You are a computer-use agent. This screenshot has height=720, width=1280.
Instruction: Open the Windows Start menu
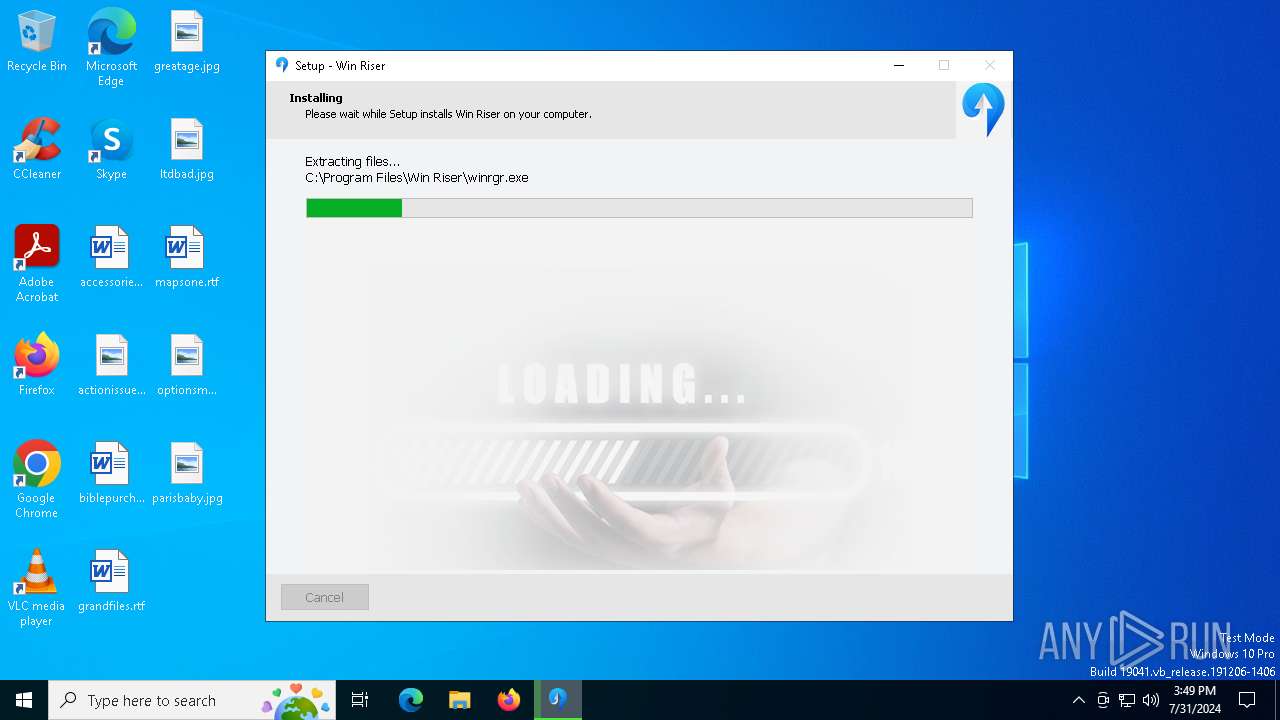pos(24,700)
